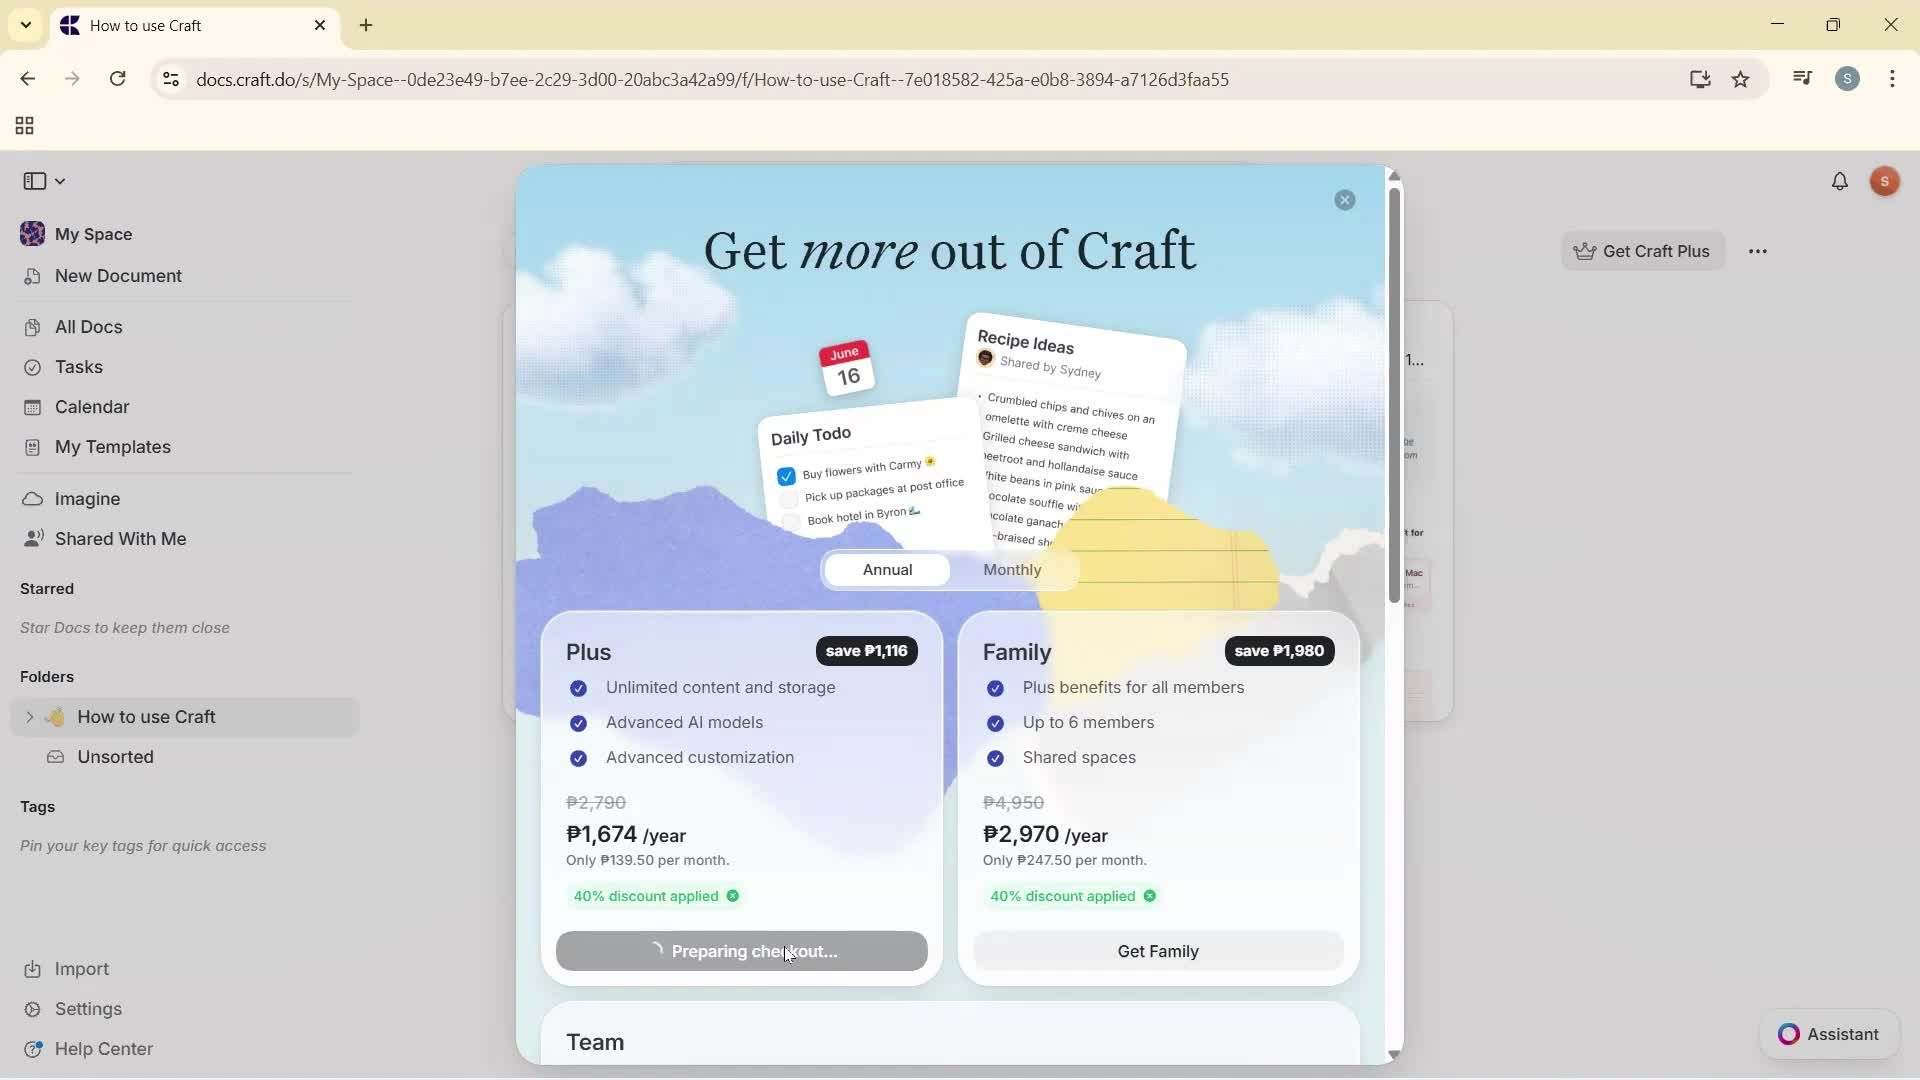
Task: Click the Get Craft Plus button
Action: pos(1643,251)
